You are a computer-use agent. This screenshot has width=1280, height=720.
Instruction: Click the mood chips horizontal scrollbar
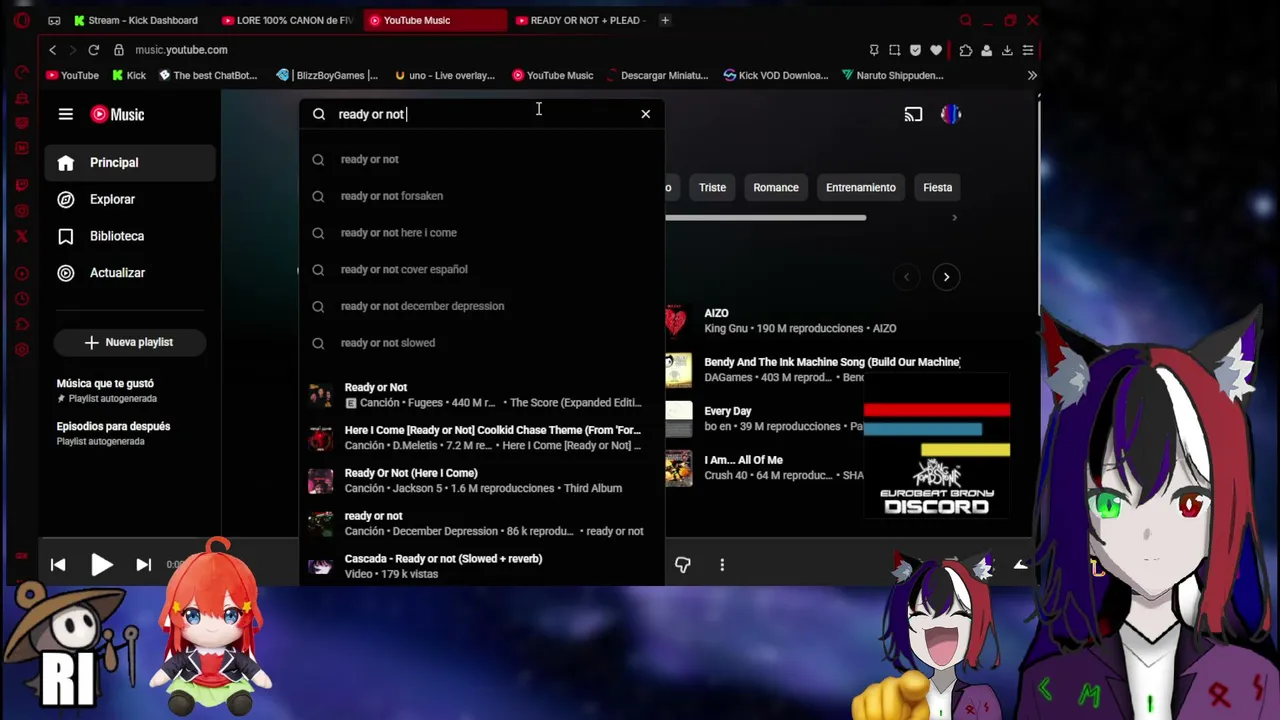point(766,217)
